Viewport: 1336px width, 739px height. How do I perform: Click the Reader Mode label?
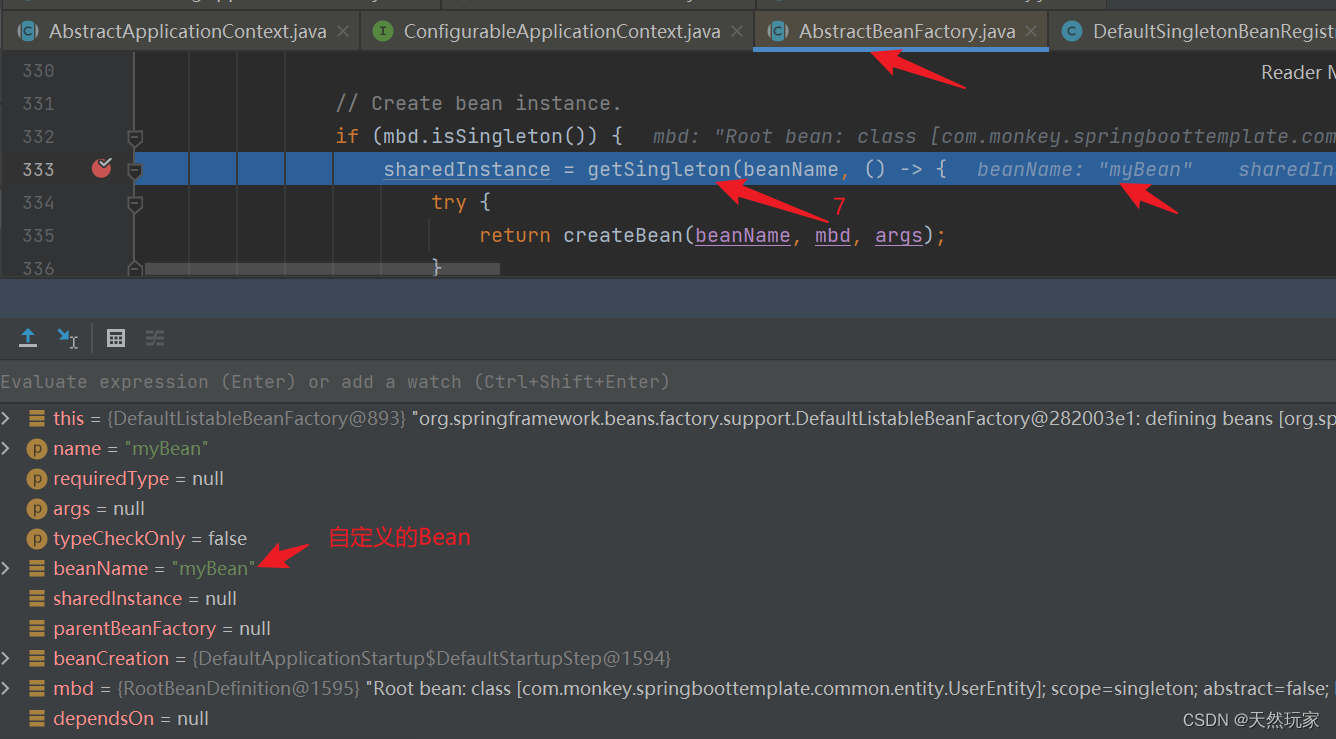(x=1298, y=72)
